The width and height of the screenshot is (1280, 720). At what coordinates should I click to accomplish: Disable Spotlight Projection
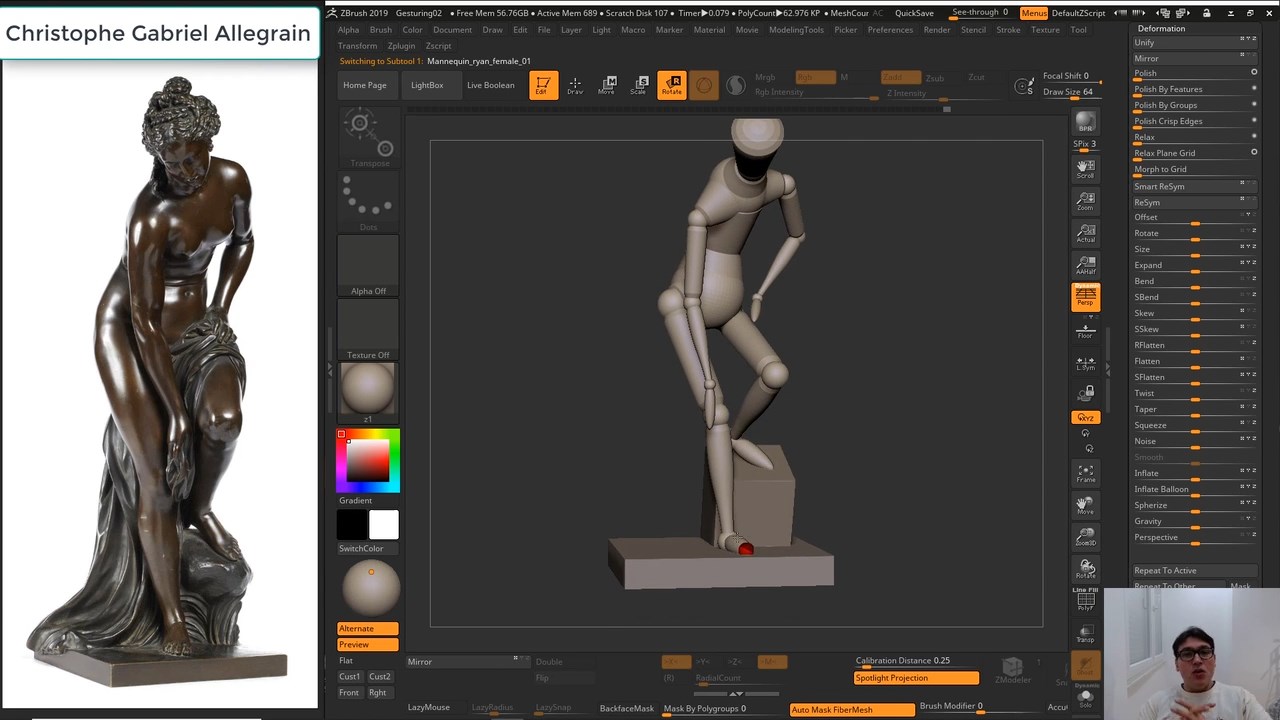tap(916, 678)
